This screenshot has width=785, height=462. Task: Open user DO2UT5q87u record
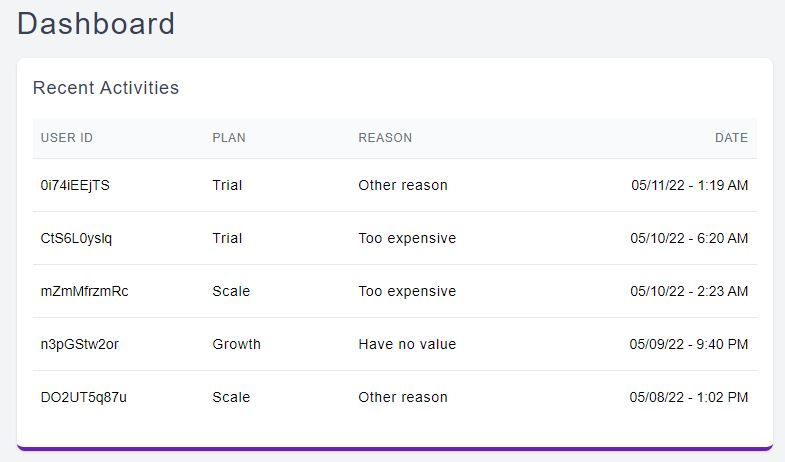coord(84,397)
